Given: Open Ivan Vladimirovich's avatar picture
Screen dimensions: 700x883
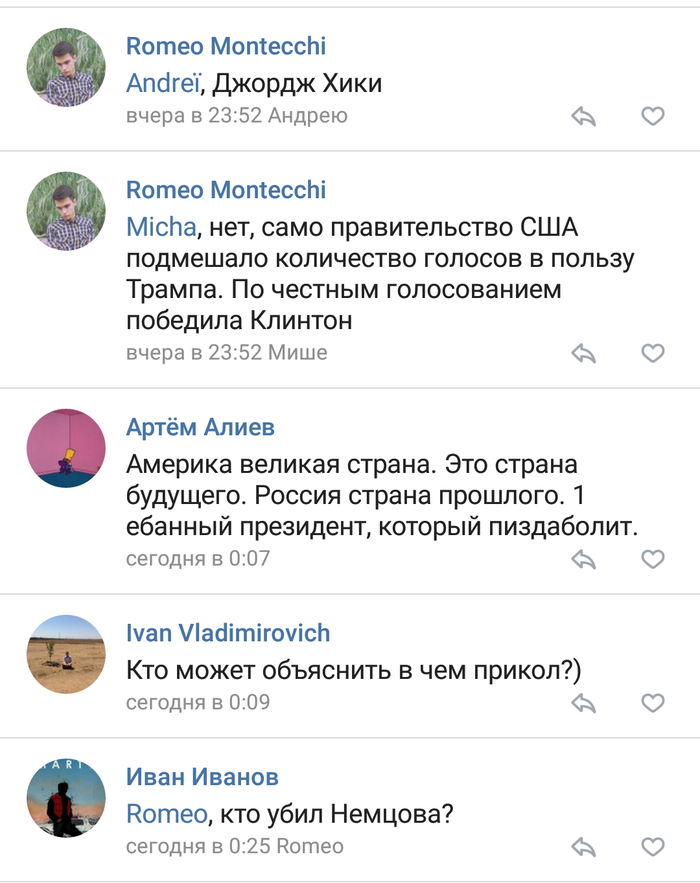Looking at the screenshot, I should 65,653.
